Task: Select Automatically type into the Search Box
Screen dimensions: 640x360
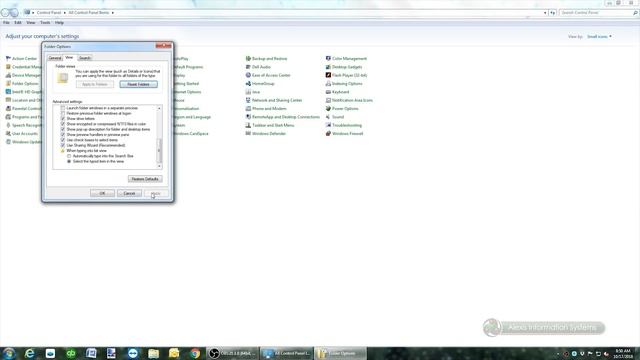Action: [69, 156]
